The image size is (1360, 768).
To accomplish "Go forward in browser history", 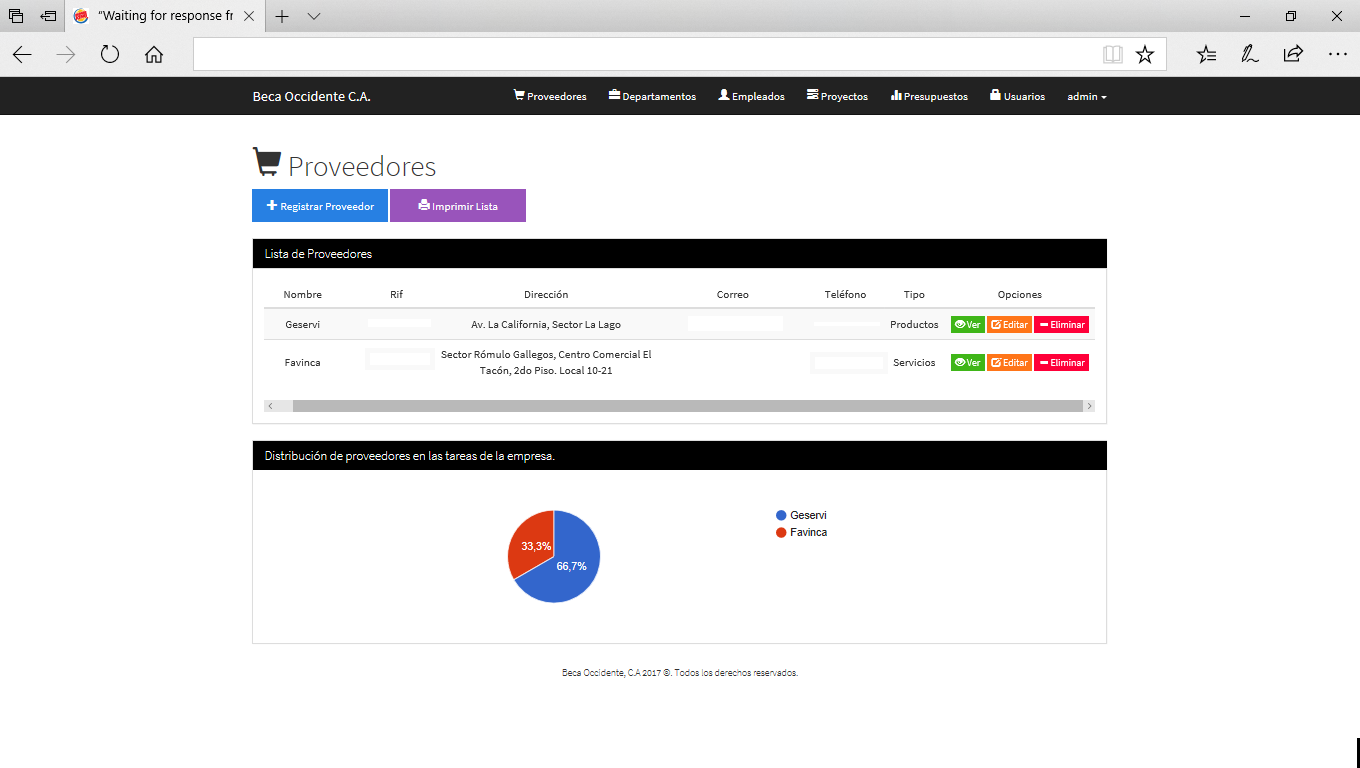I will pyautogui.click(x=66, y=55).
